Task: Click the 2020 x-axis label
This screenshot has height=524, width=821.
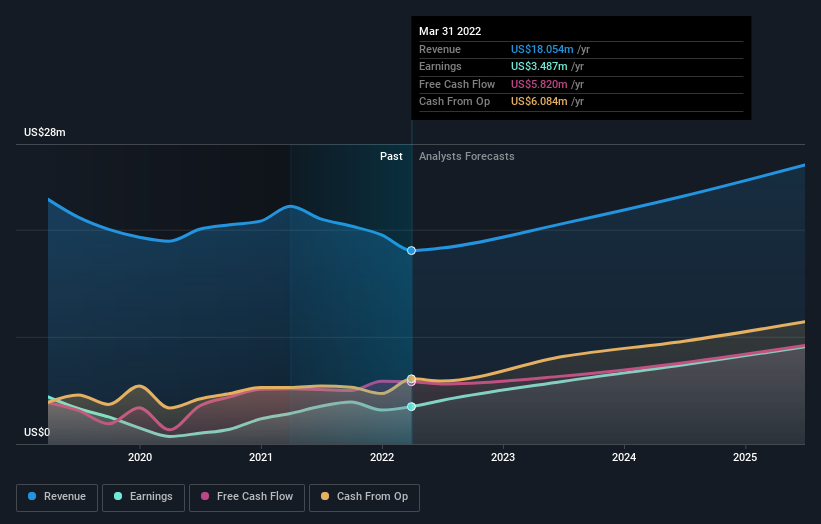Action: 140,457
